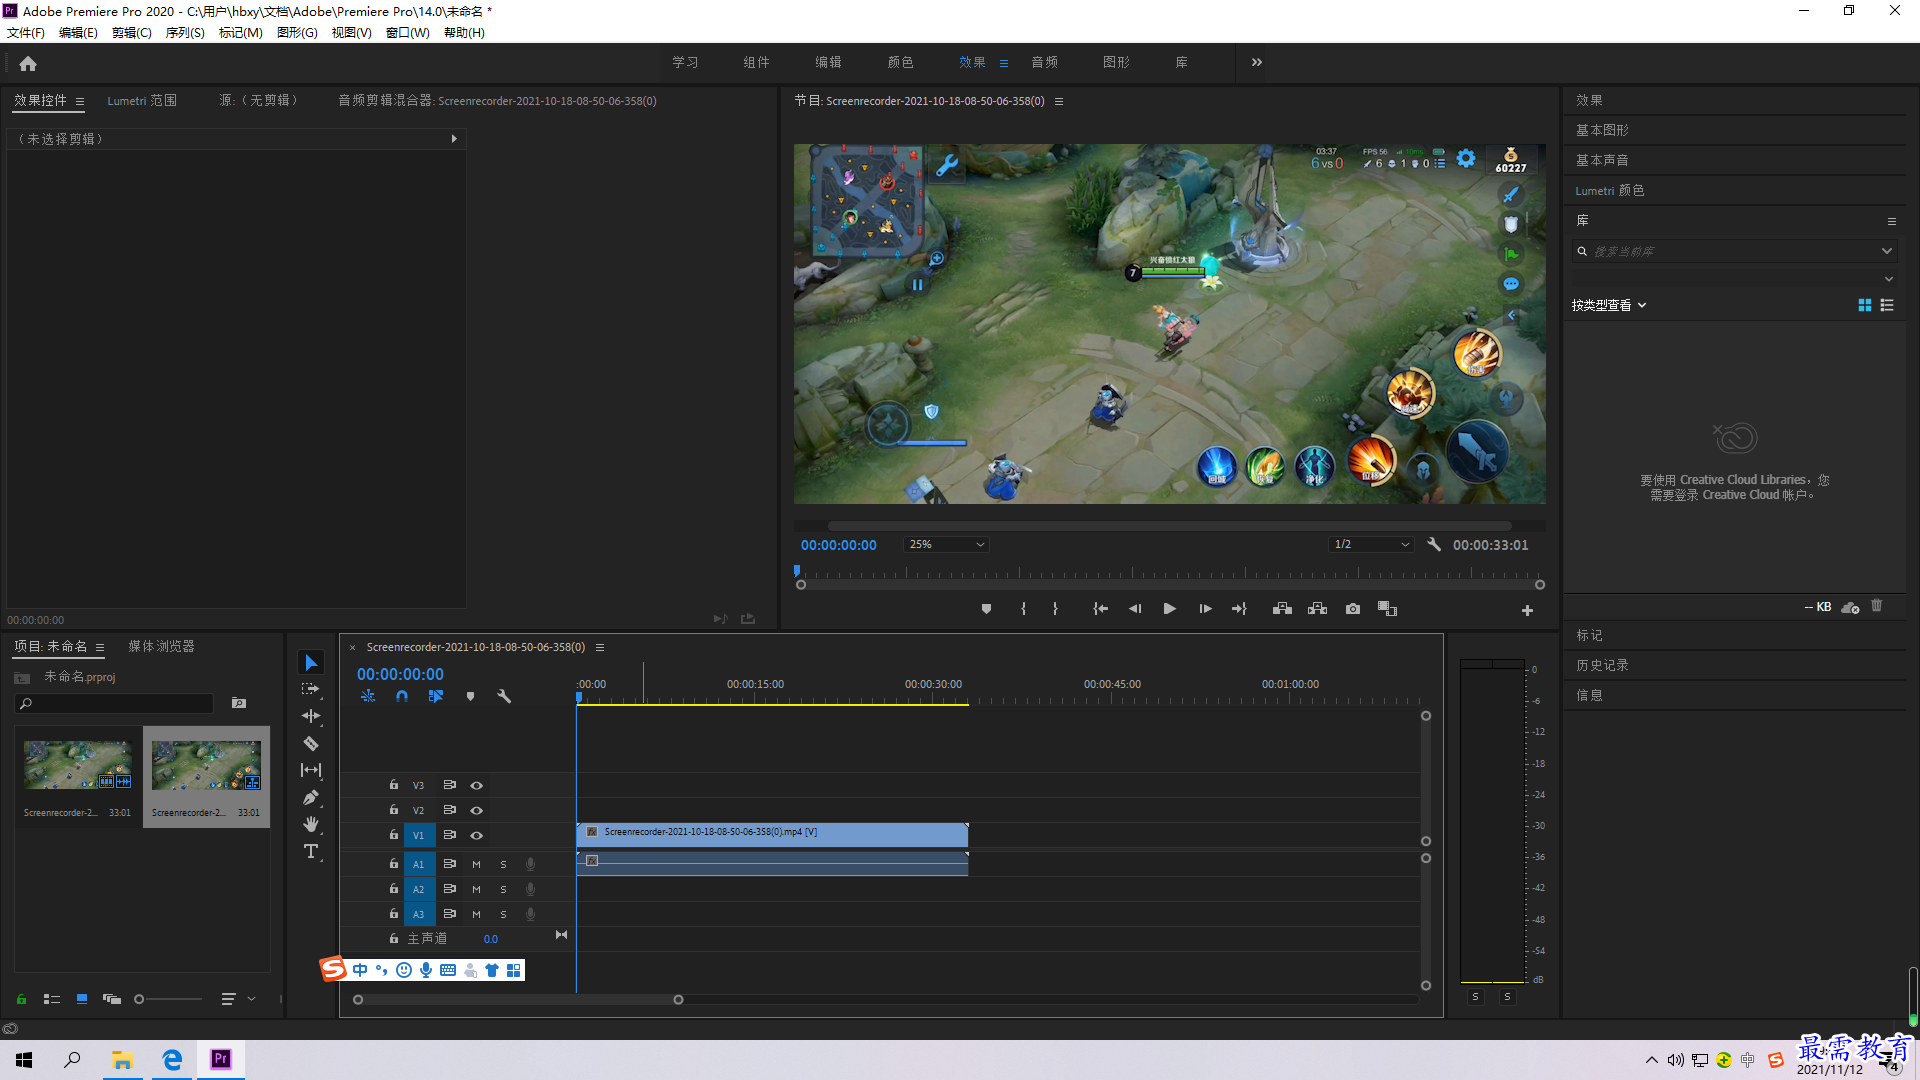Switch to the Audio workspace tab
This screenshot has width=1920, height=1080.
click(1045, 63)
